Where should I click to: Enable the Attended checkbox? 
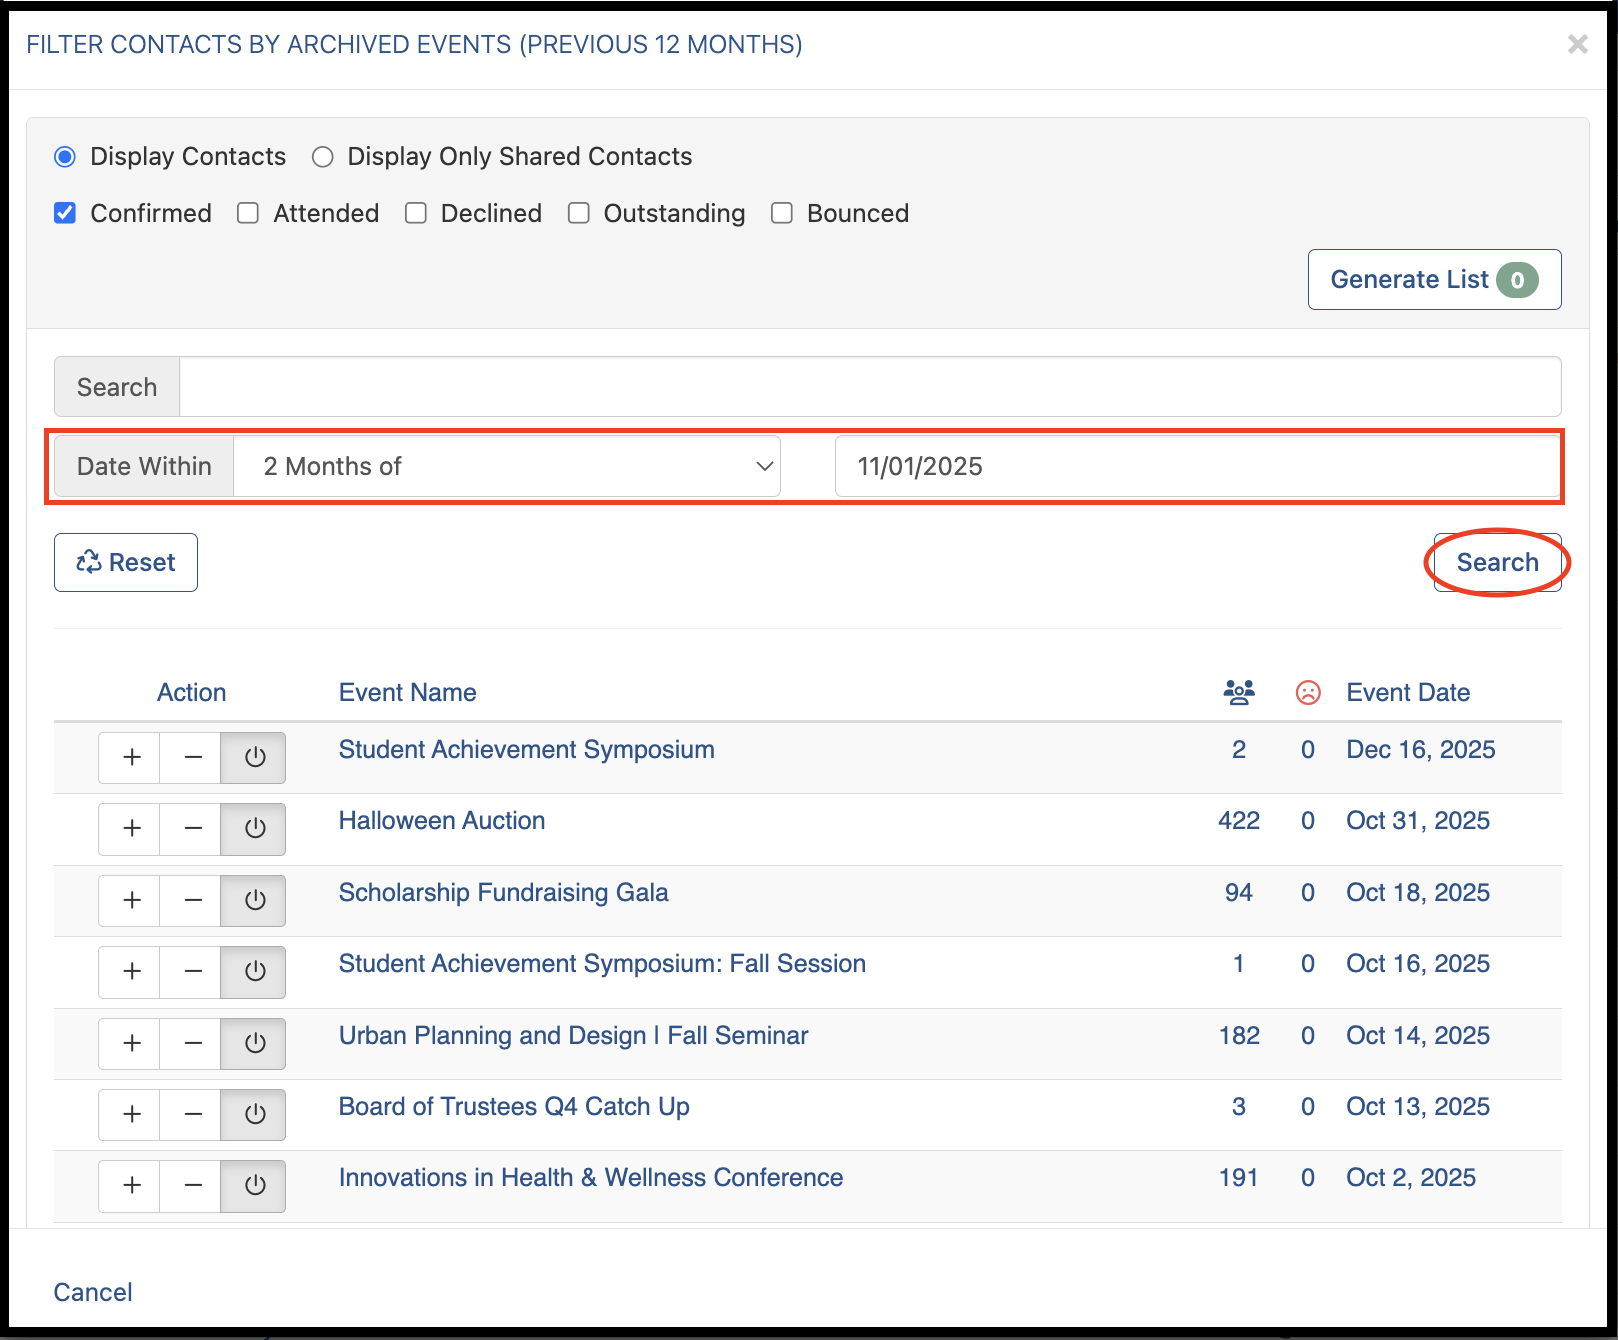248,213
